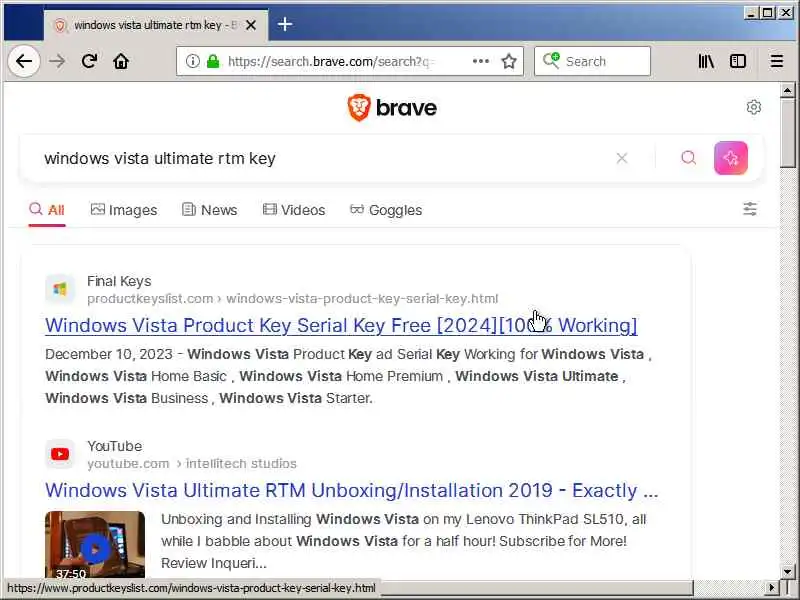Toggle the sidebar panel icon

tap(738, 61)
